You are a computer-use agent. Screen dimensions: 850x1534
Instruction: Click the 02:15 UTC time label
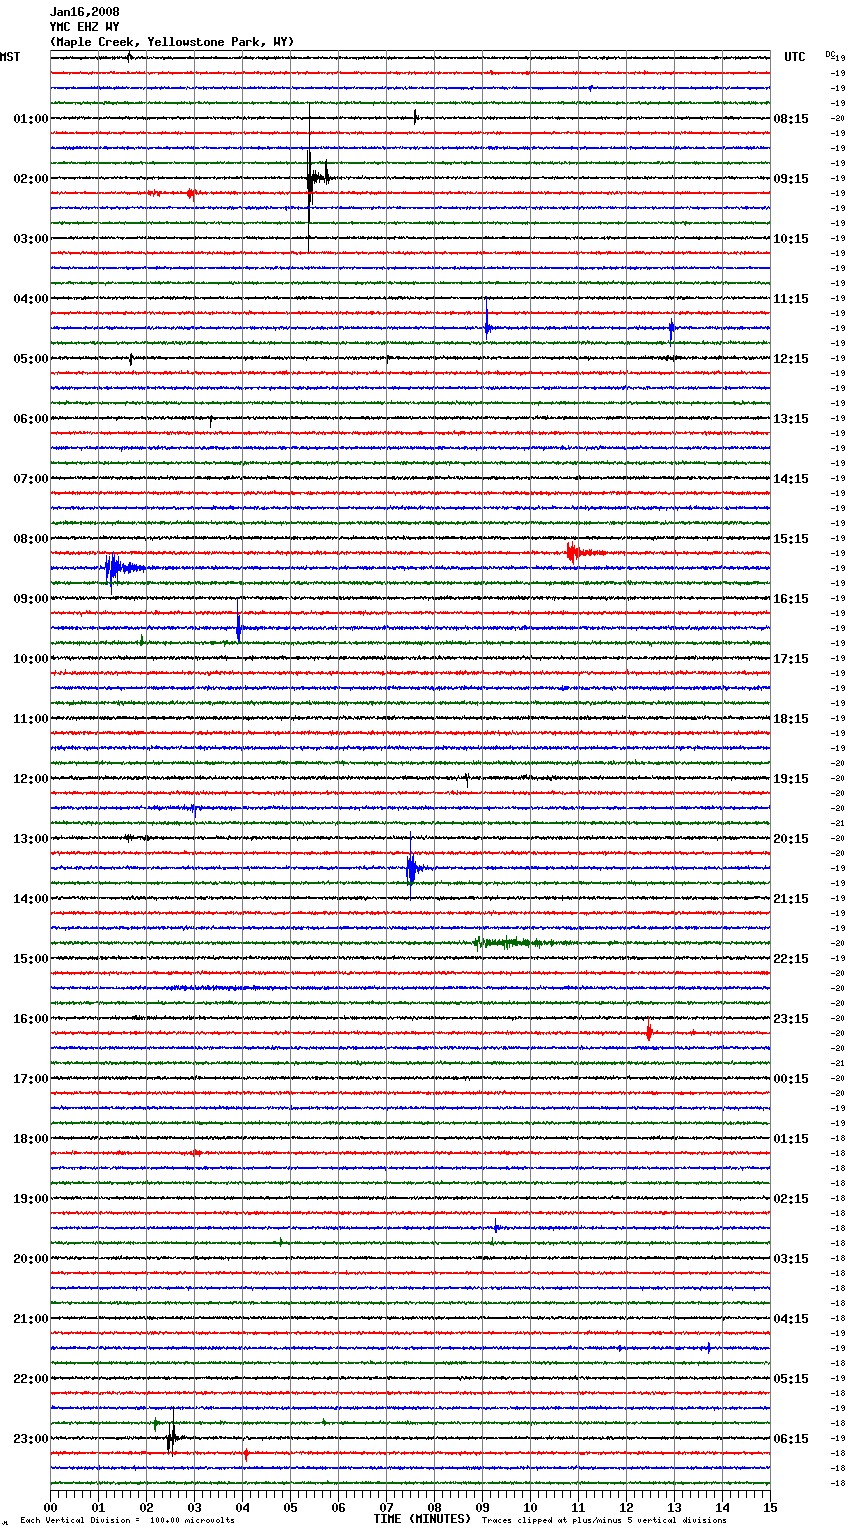pyautogui.click(x=791, y=1199)
